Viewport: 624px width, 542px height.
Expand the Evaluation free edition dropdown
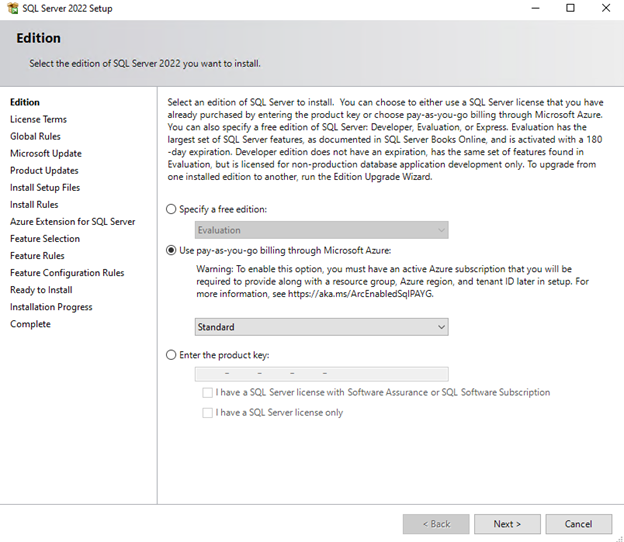[x=321, y=230]
